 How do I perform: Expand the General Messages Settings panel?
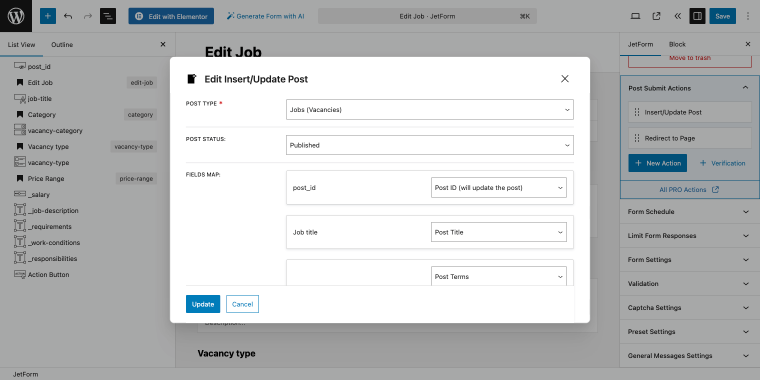[689, 356]
